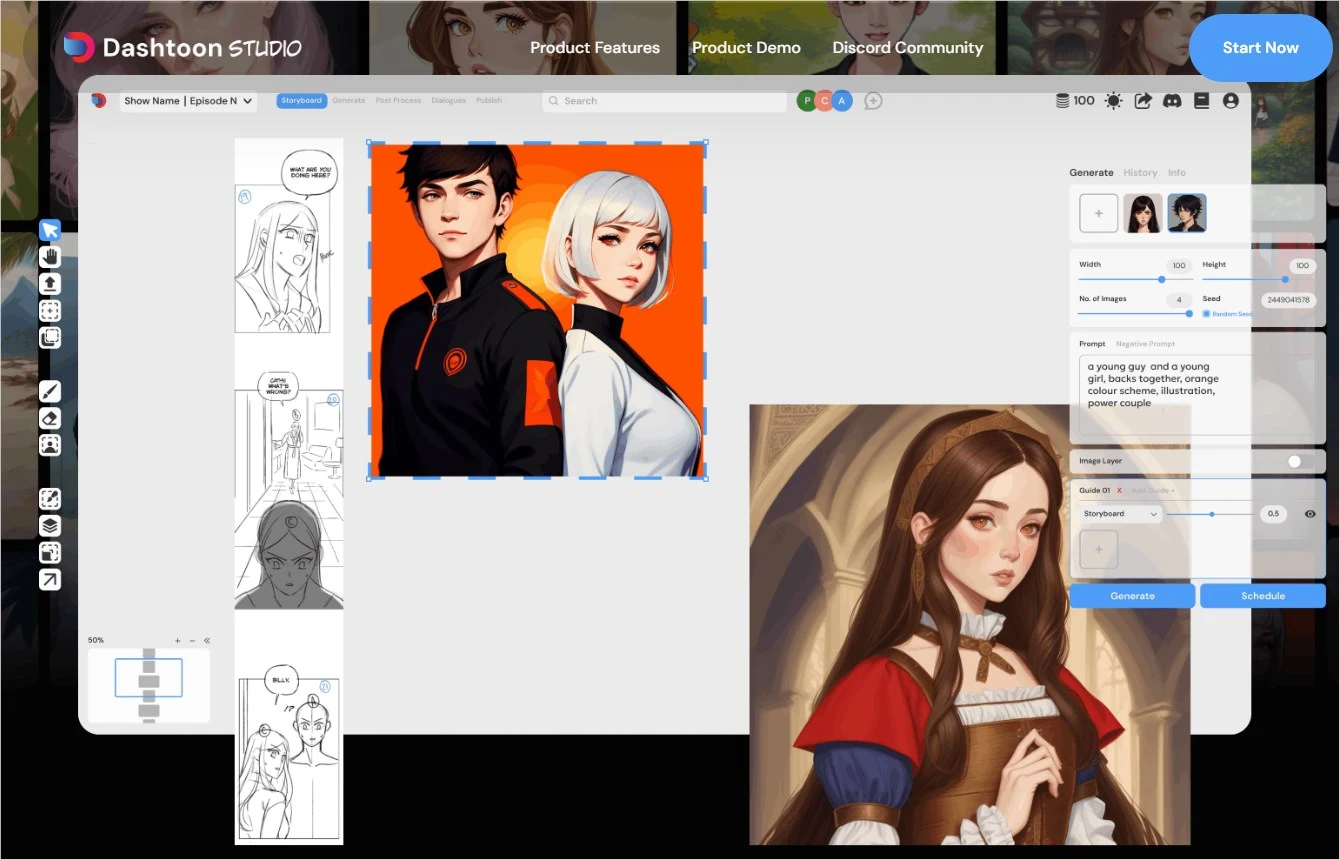Click Add Guide + link

1152,490
